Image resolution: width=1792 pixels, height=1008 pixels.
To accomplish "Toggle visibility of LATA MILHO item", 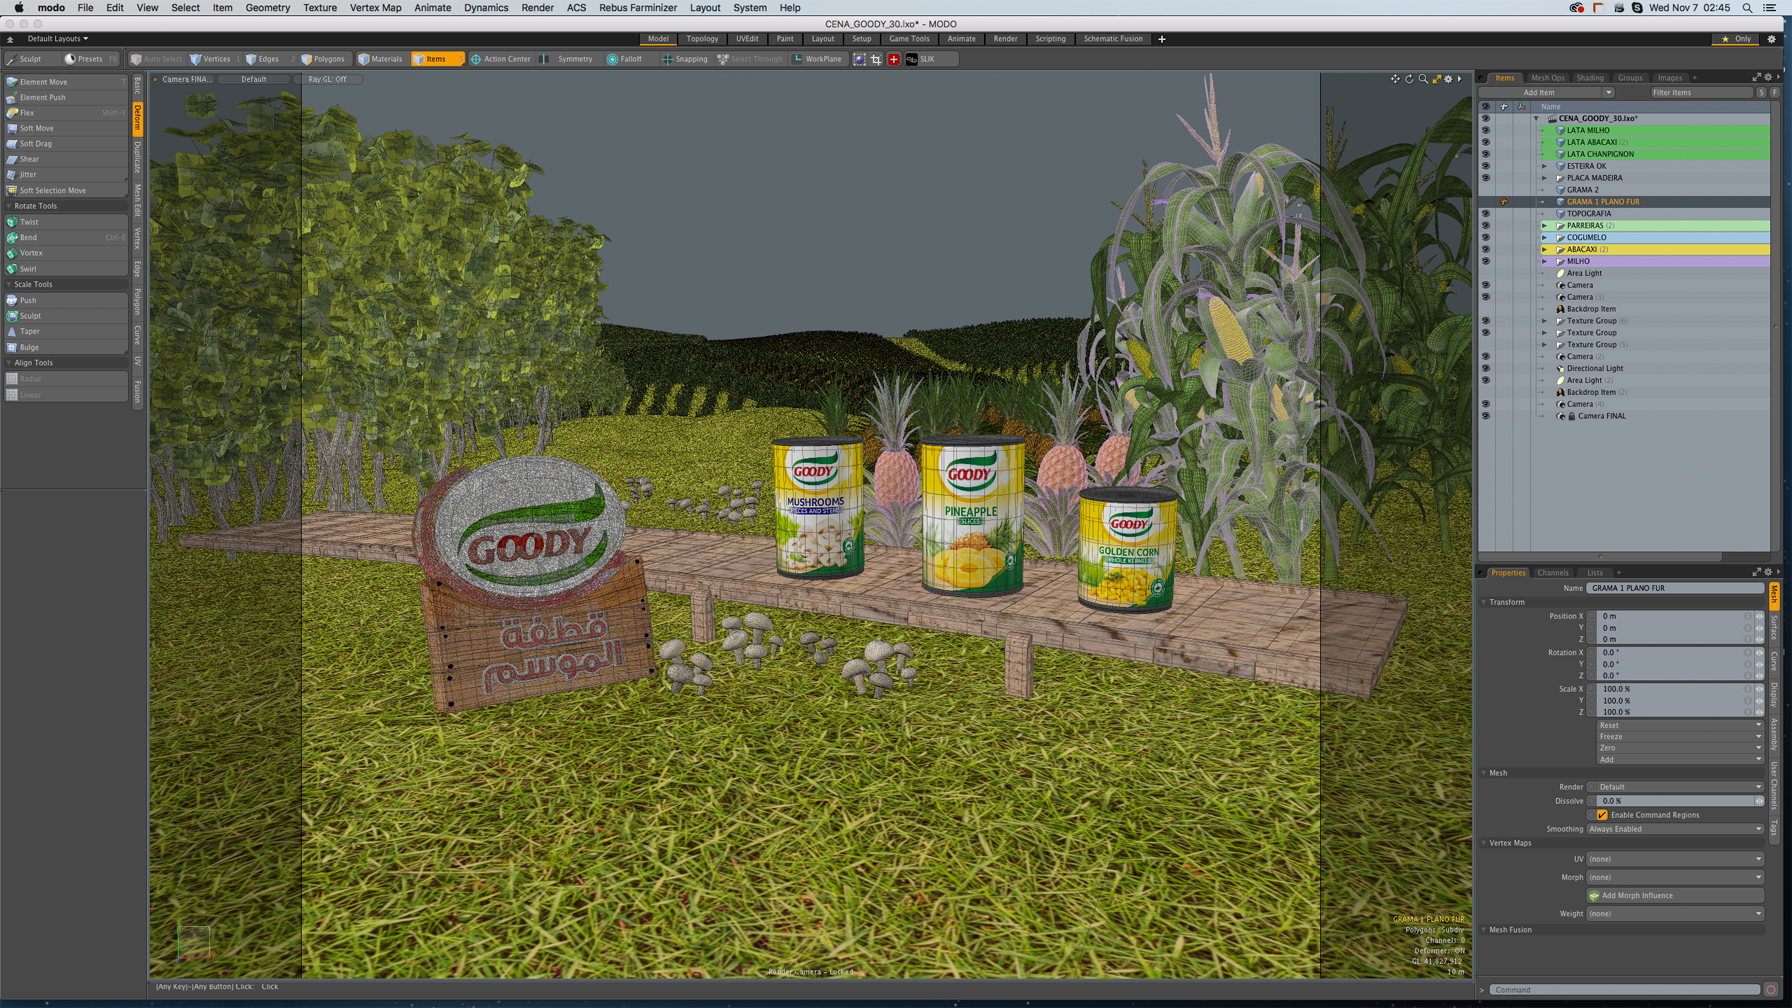I will tap(1485, 130).
